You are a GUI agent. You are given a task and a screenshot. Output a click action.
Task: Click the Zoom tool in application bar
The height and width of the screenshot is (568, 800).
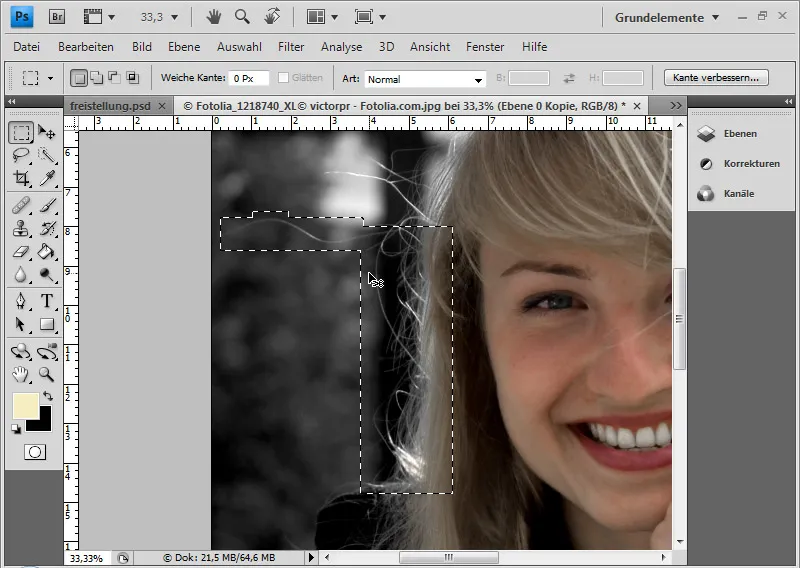click(x=242, y=17)
